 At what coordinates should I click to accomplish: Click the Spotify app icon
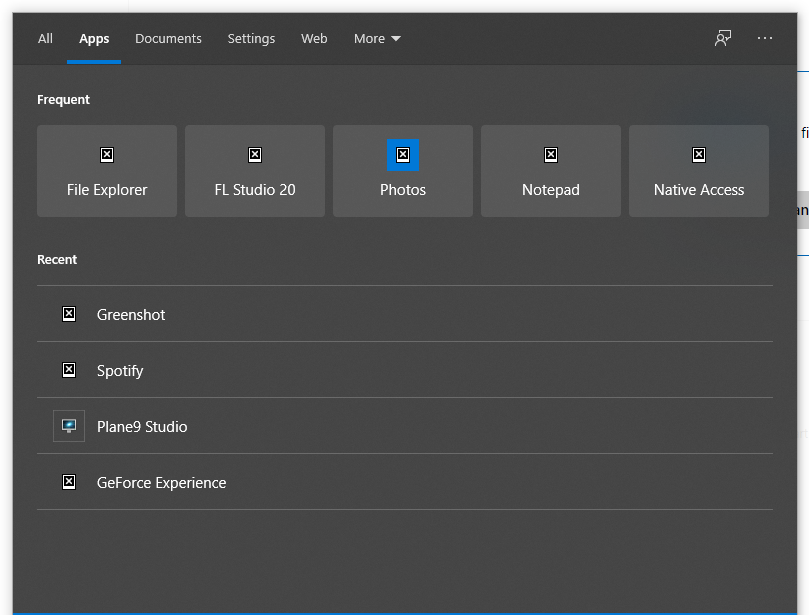[68, 369]
